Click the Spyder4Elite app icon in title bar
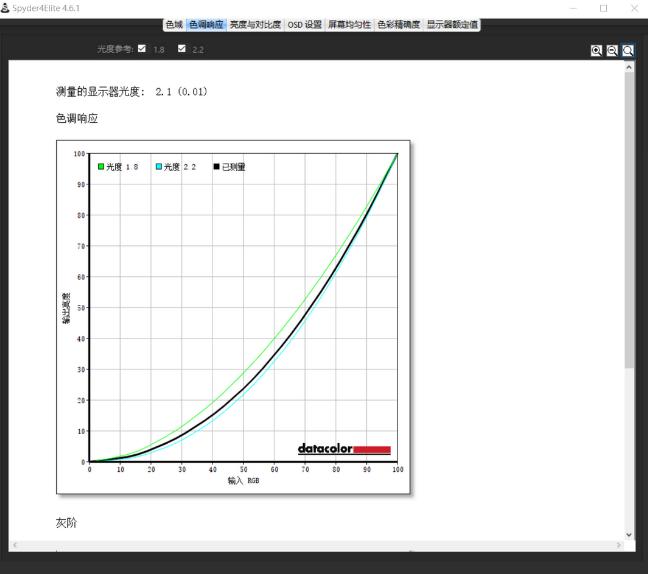Screen dimensions: 648x574 [x=5, y=8]
